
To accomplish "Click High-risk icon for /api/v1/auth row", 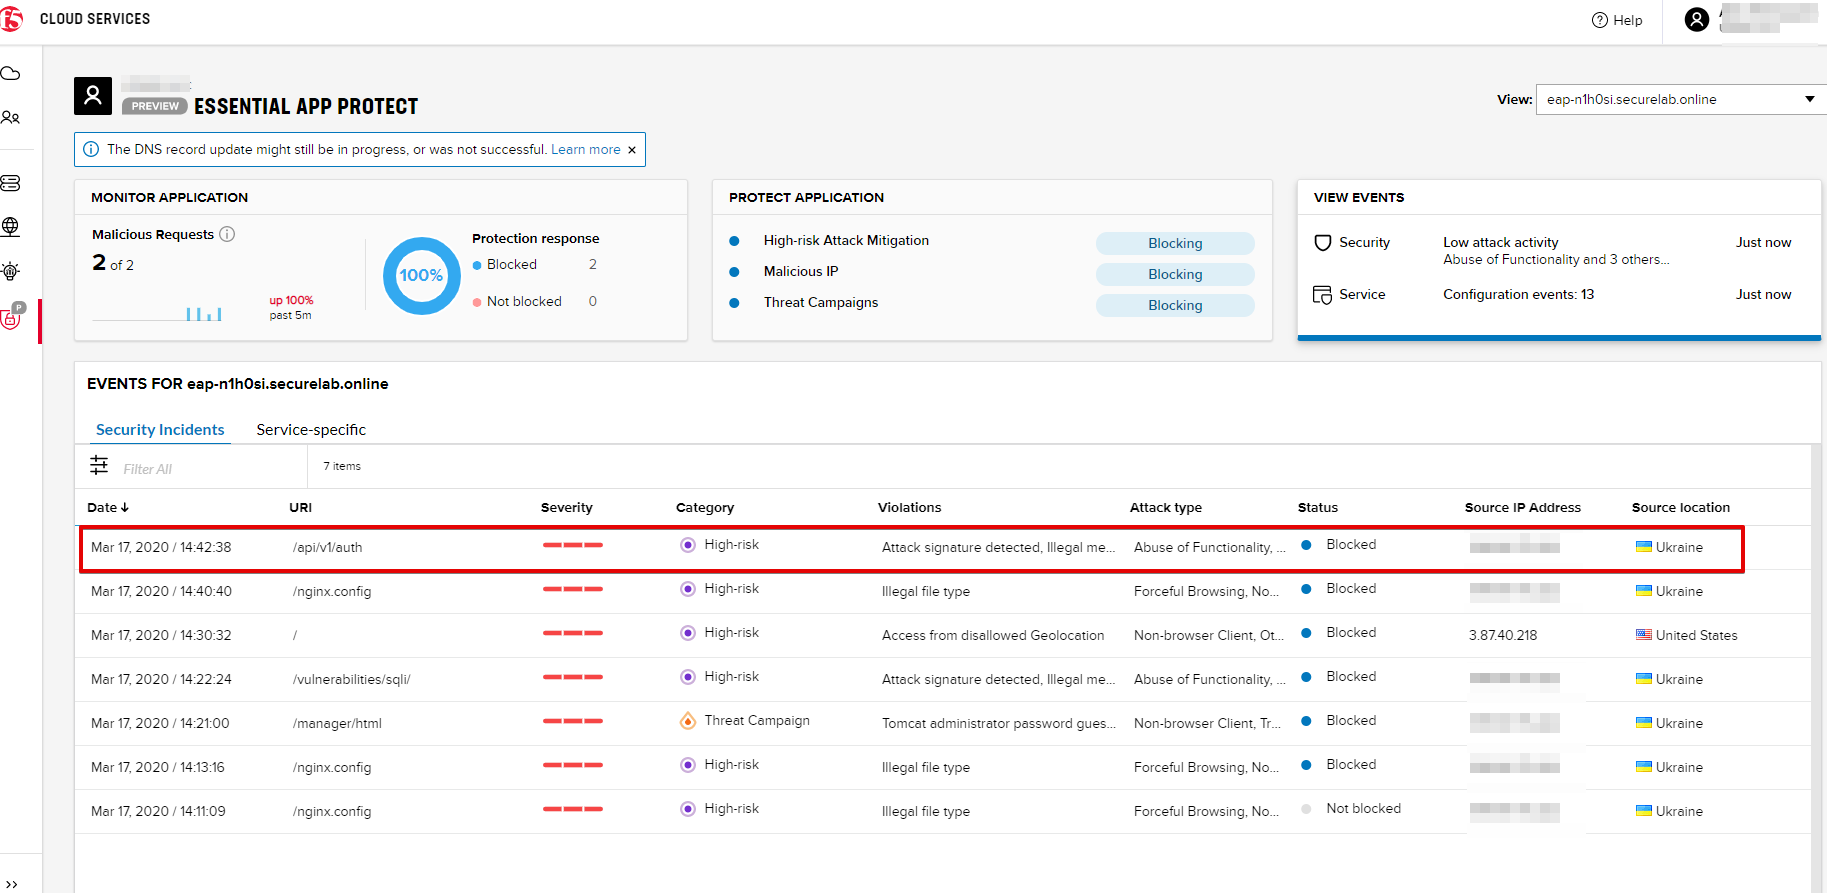I will coord(688,545).
